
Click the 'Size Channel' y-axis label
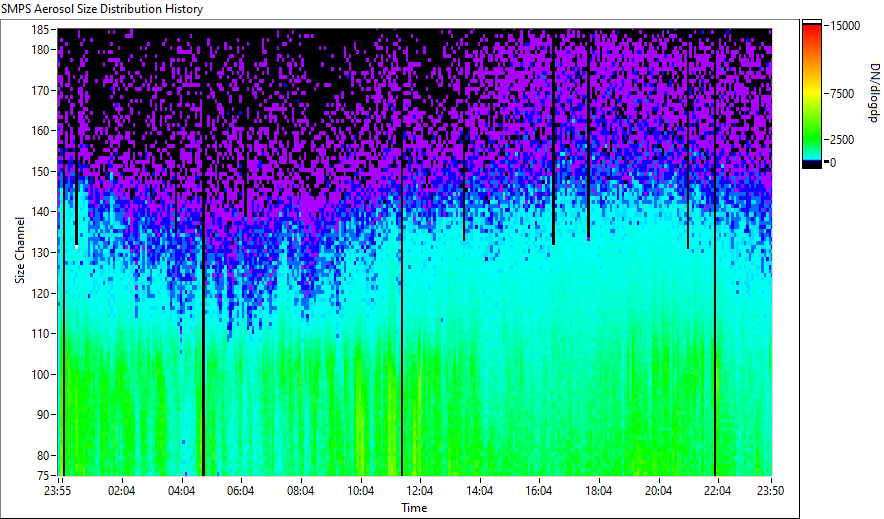click(20, 250)
